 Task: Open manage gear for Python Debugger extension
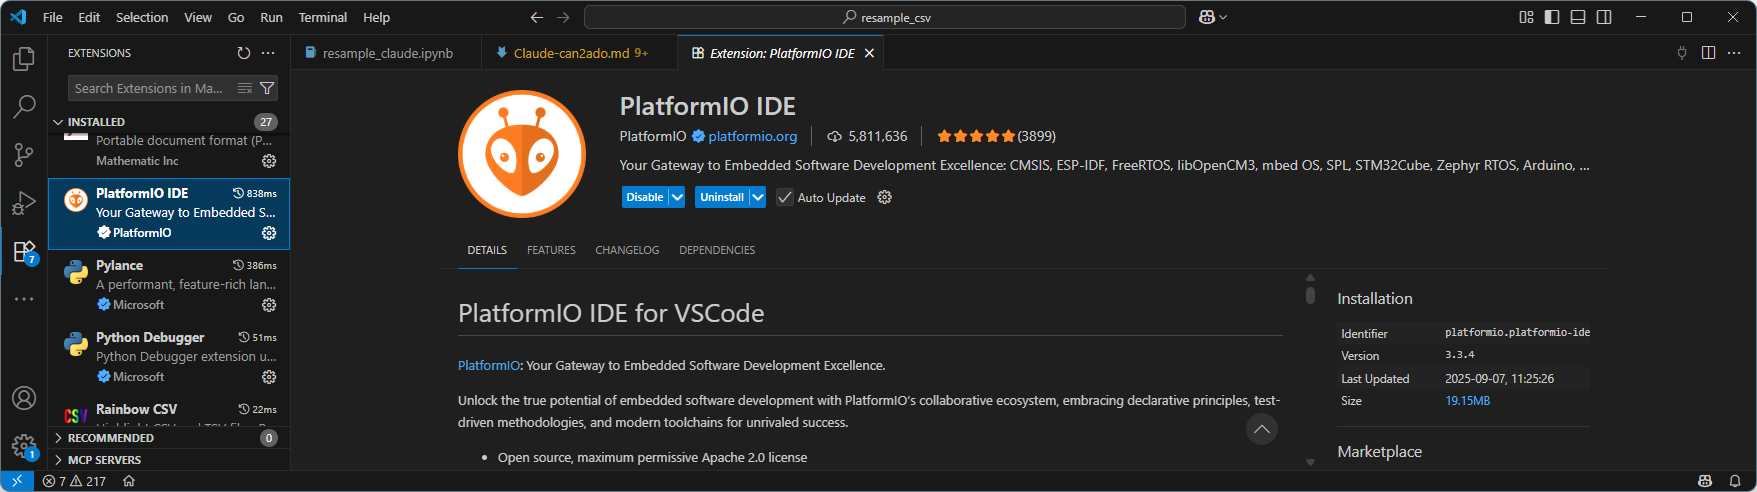(x=269, y=377)
